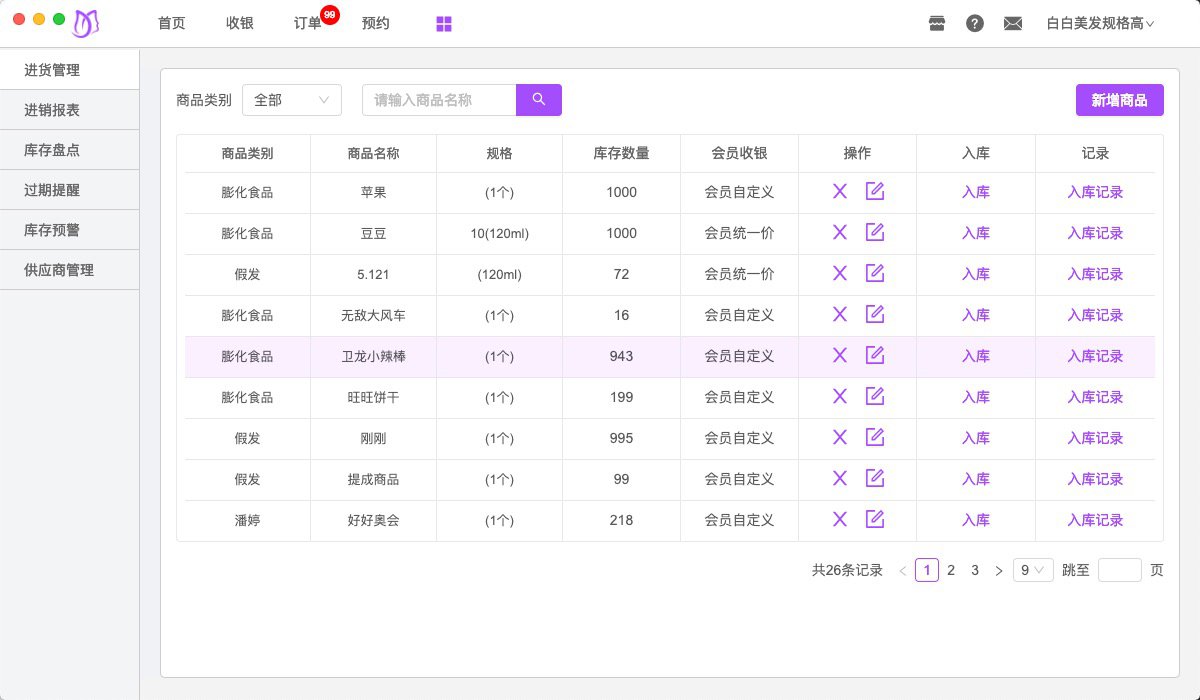Click the store icon in top bar
1200x700 pixels.
pos(937,24)
